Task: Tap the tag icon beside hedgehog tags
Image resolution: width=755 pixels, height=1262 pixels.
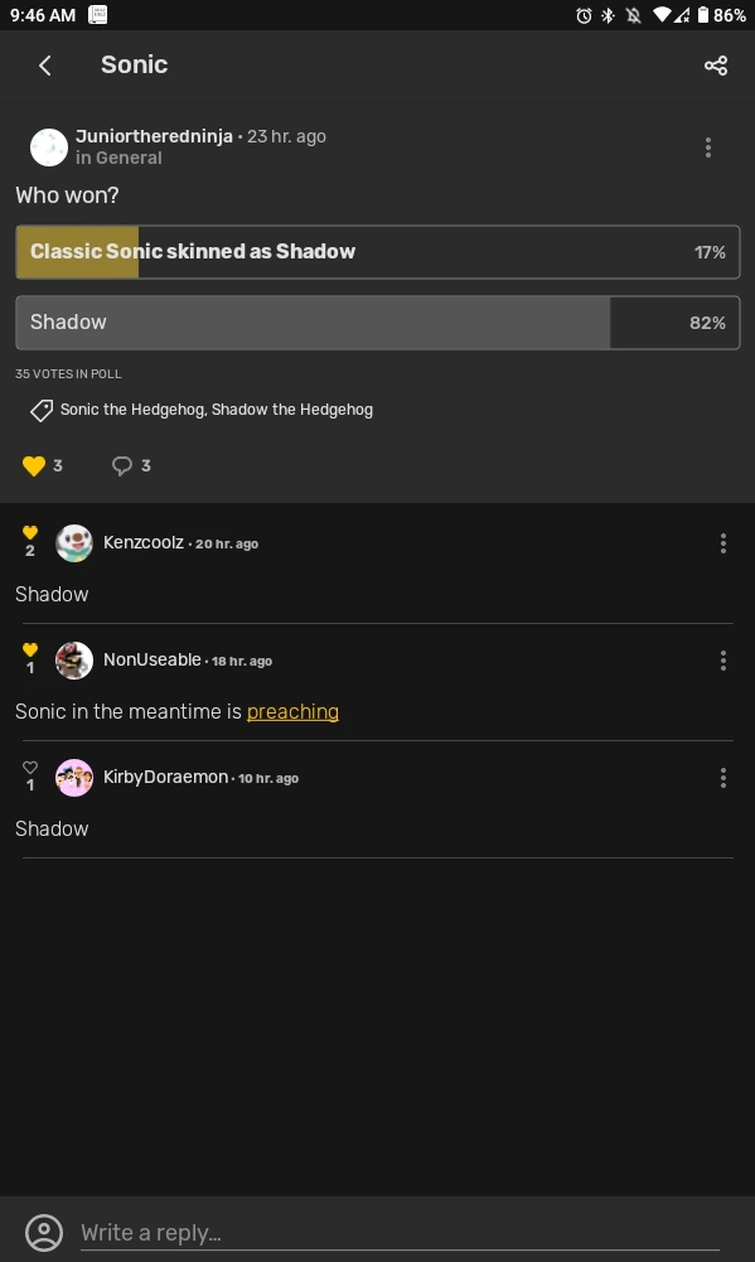Action: pos(41,410)
